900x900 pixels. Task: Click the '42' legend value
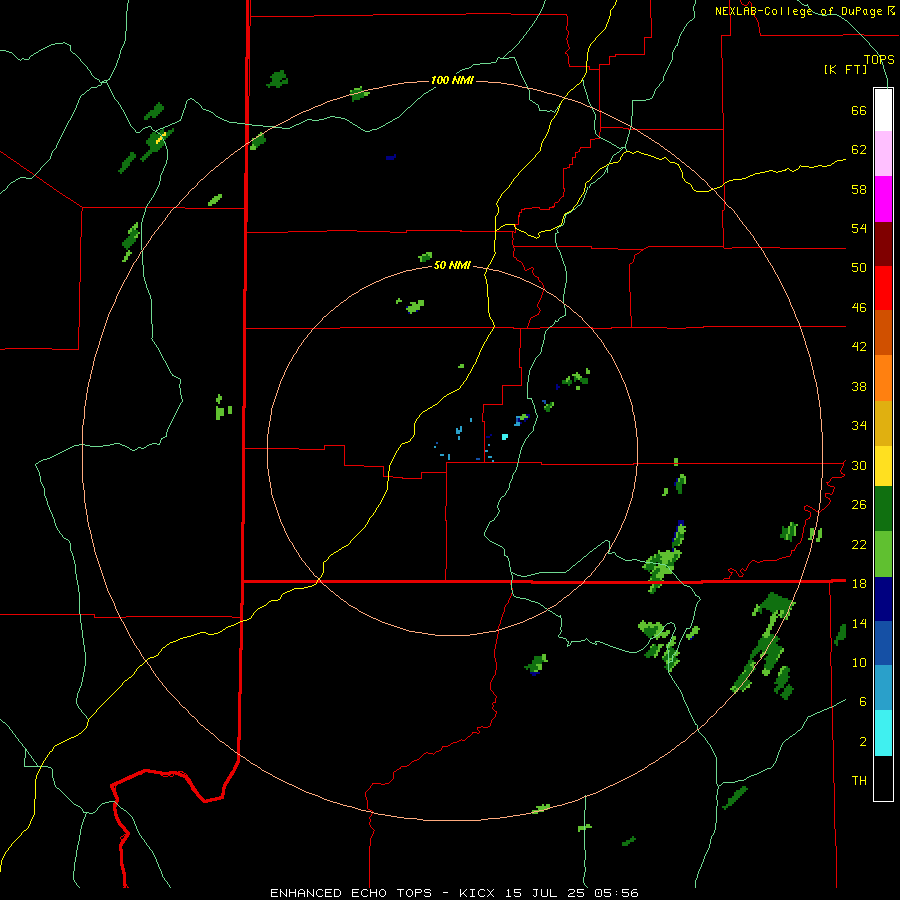(859, 347)
